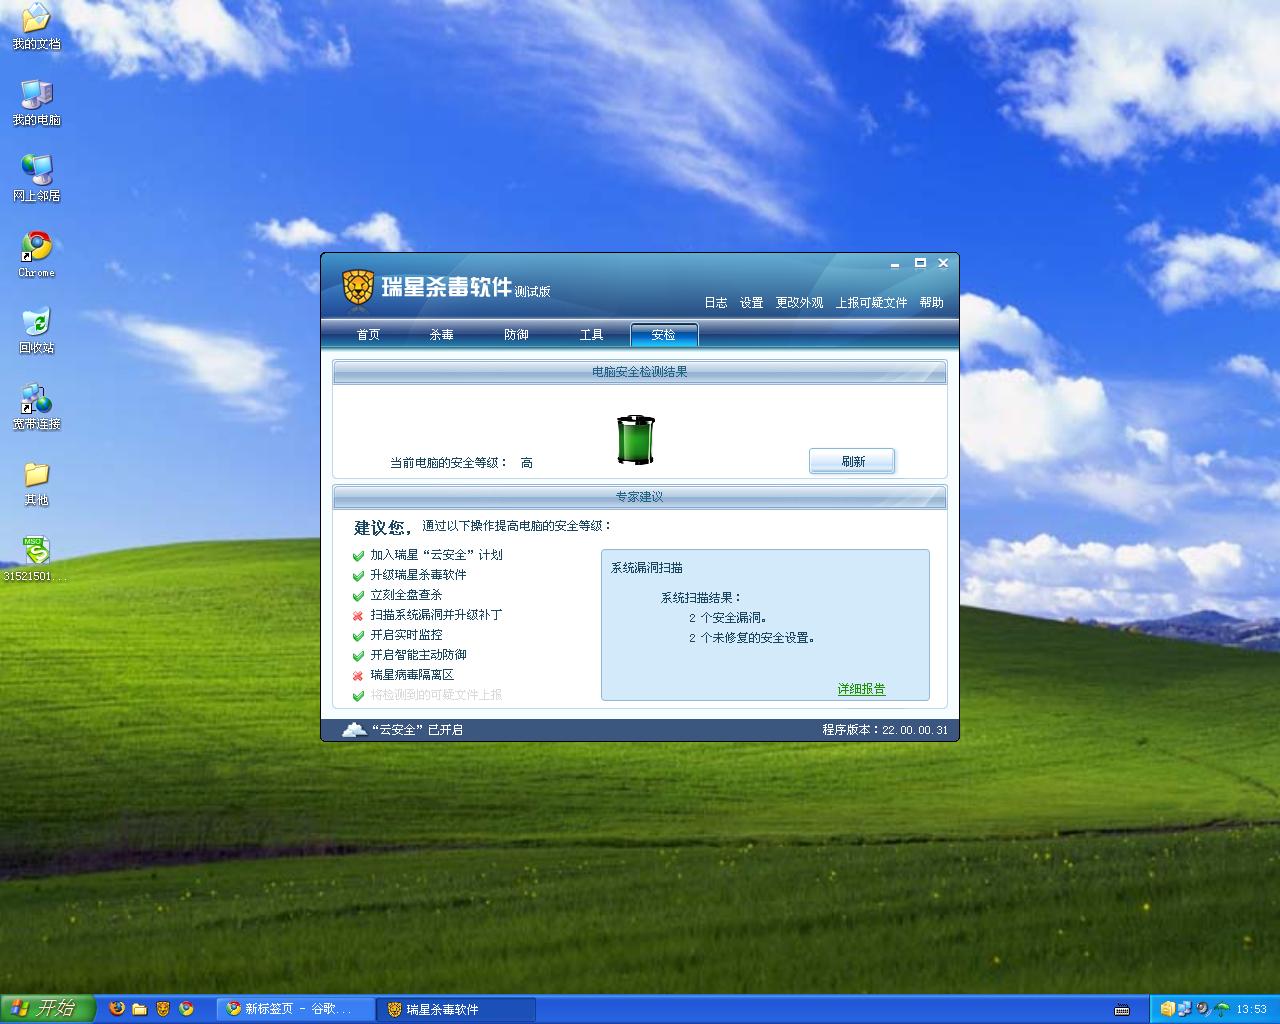Click the cloud security status icon
1280x1024 pixels.
[x=354, y=729]
